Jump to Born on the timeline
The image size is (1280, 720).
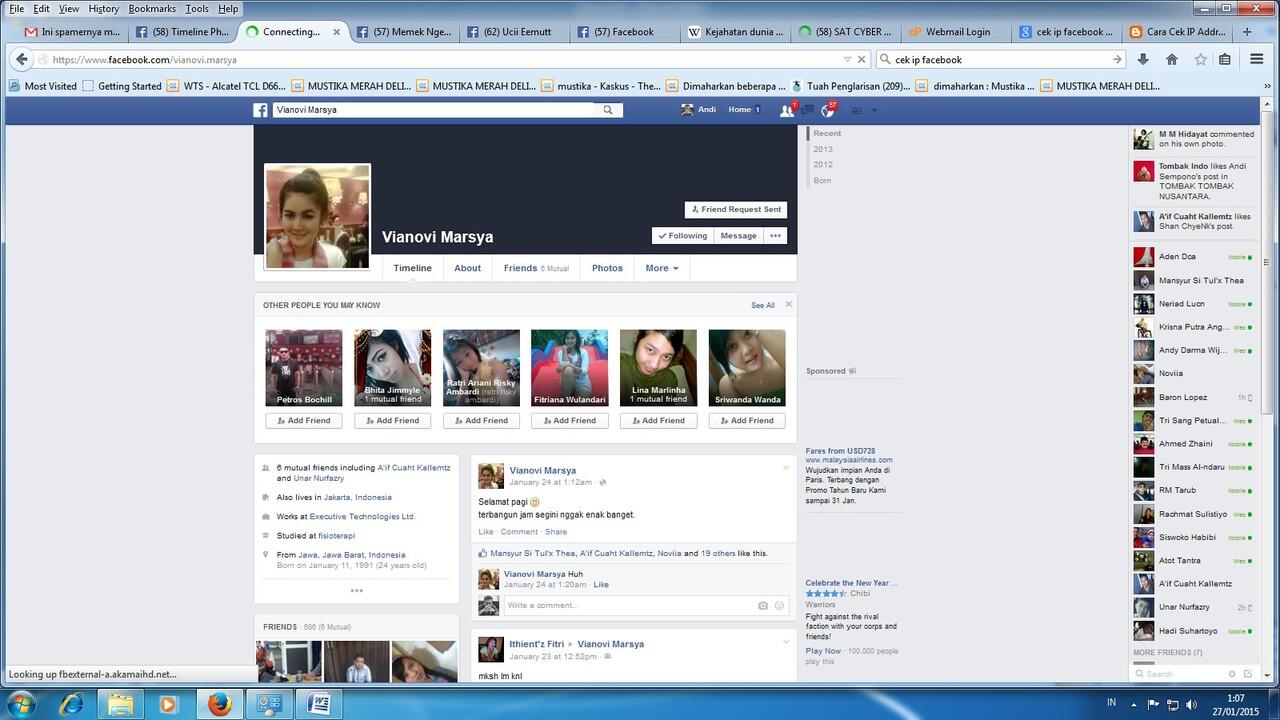822,180
